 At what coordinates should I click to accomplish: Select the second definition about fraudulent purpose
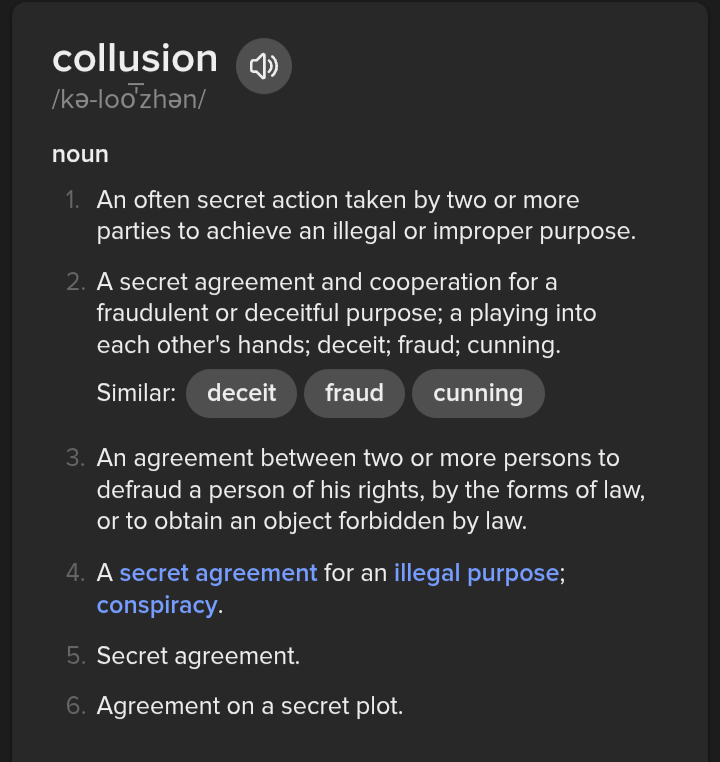tap(346, 313)
